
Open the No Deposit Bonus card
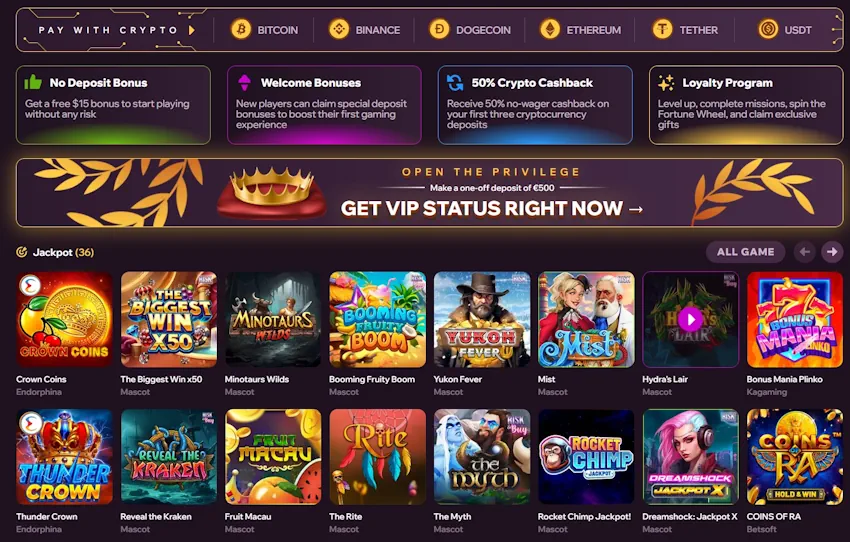[113, 105]
